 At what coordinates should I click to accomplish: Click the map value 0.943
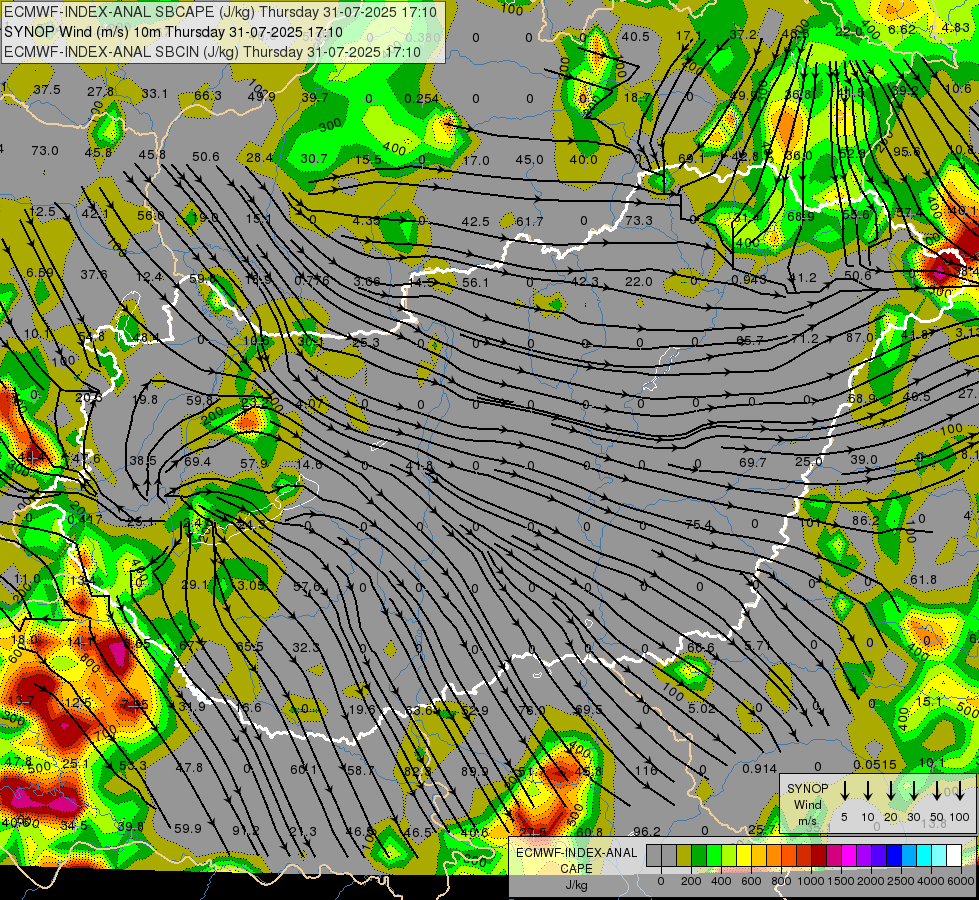click(x=749, y=280)
